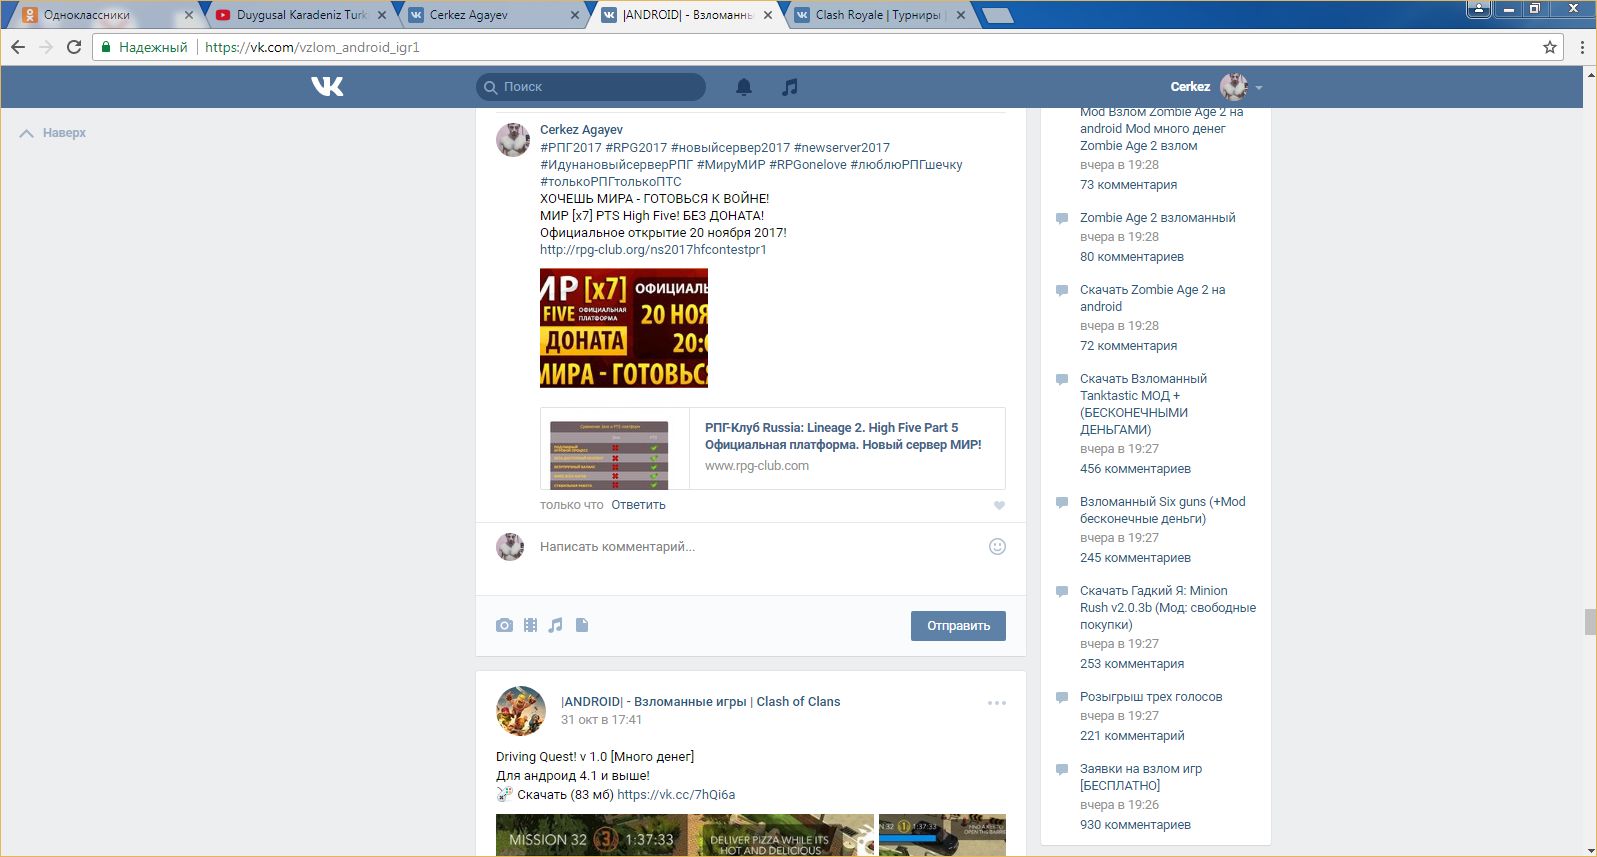The width and height of the screenshot is (1597, 857).
Task: Open the notifications bell icon
Action: tap(744, 87)
